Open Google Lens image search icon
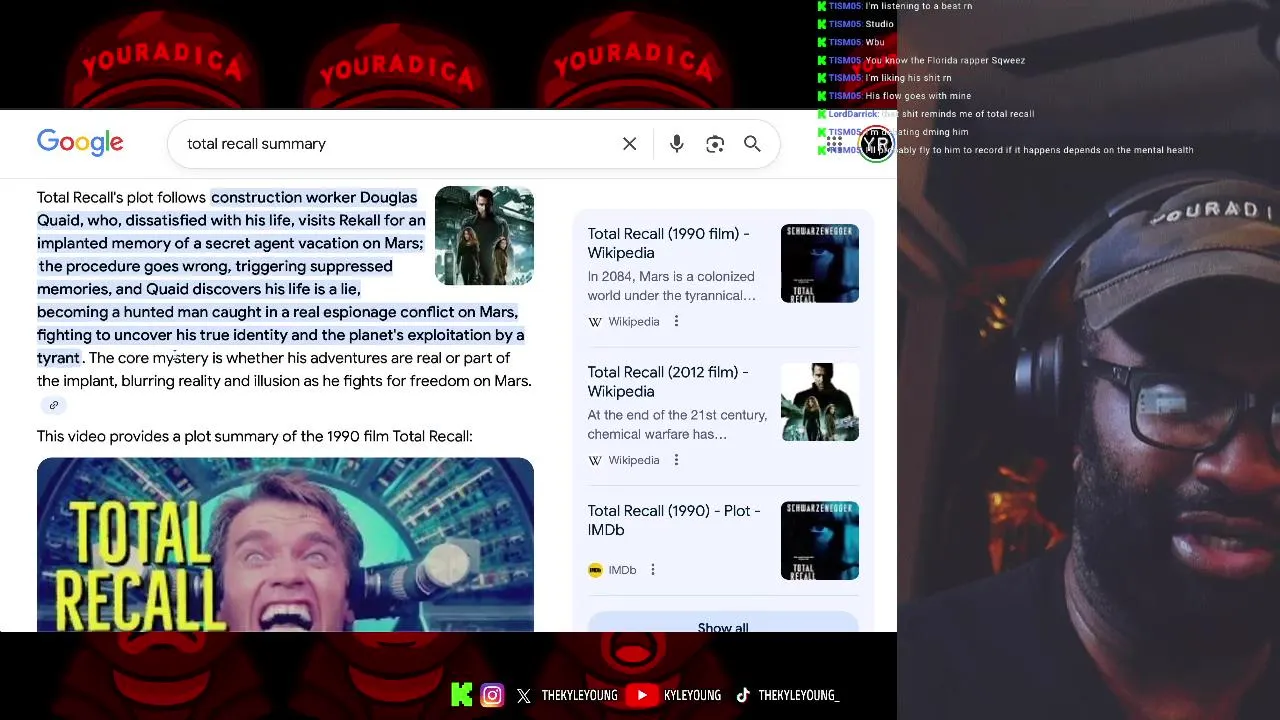This screenshot has width=1280, height=720. (715, 144)
